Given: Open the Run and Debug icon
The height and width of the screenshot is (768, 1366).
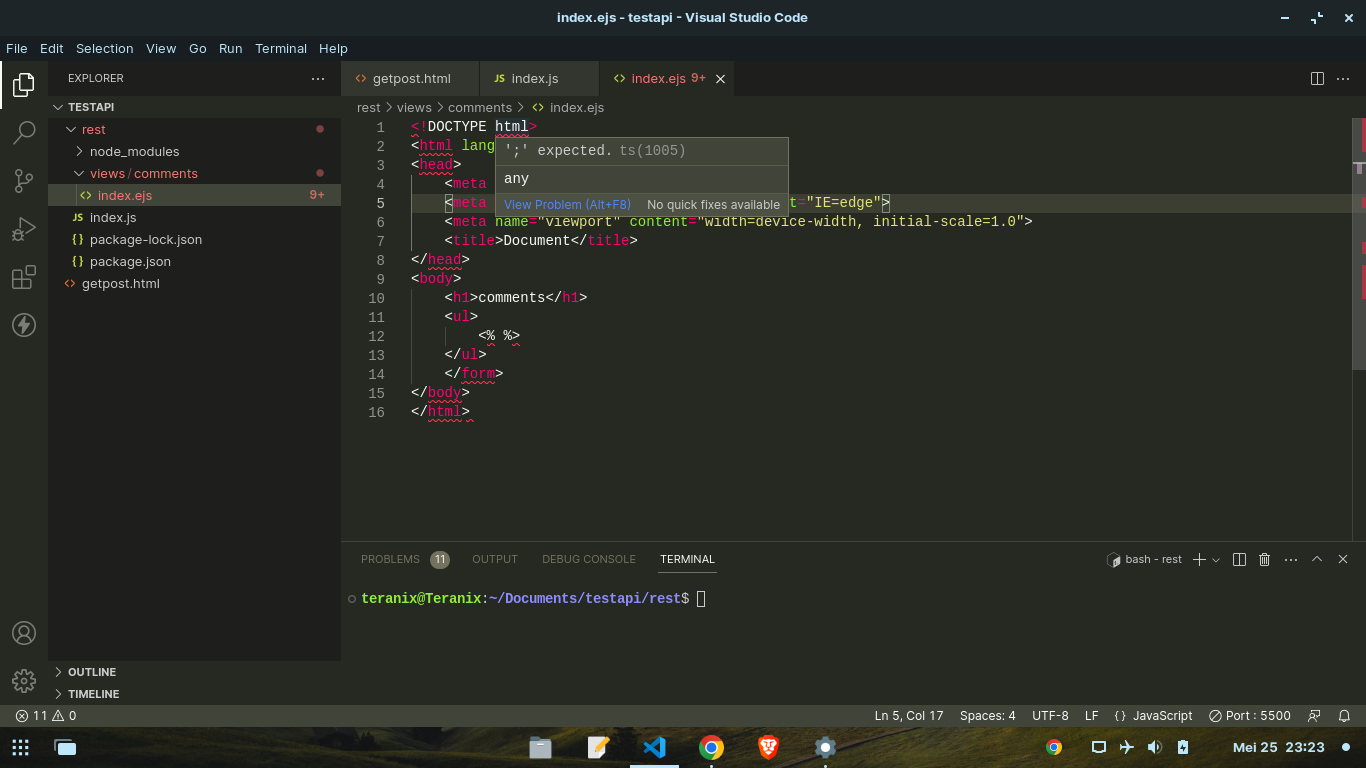Looking at the screenshot, I should [24, 229].
